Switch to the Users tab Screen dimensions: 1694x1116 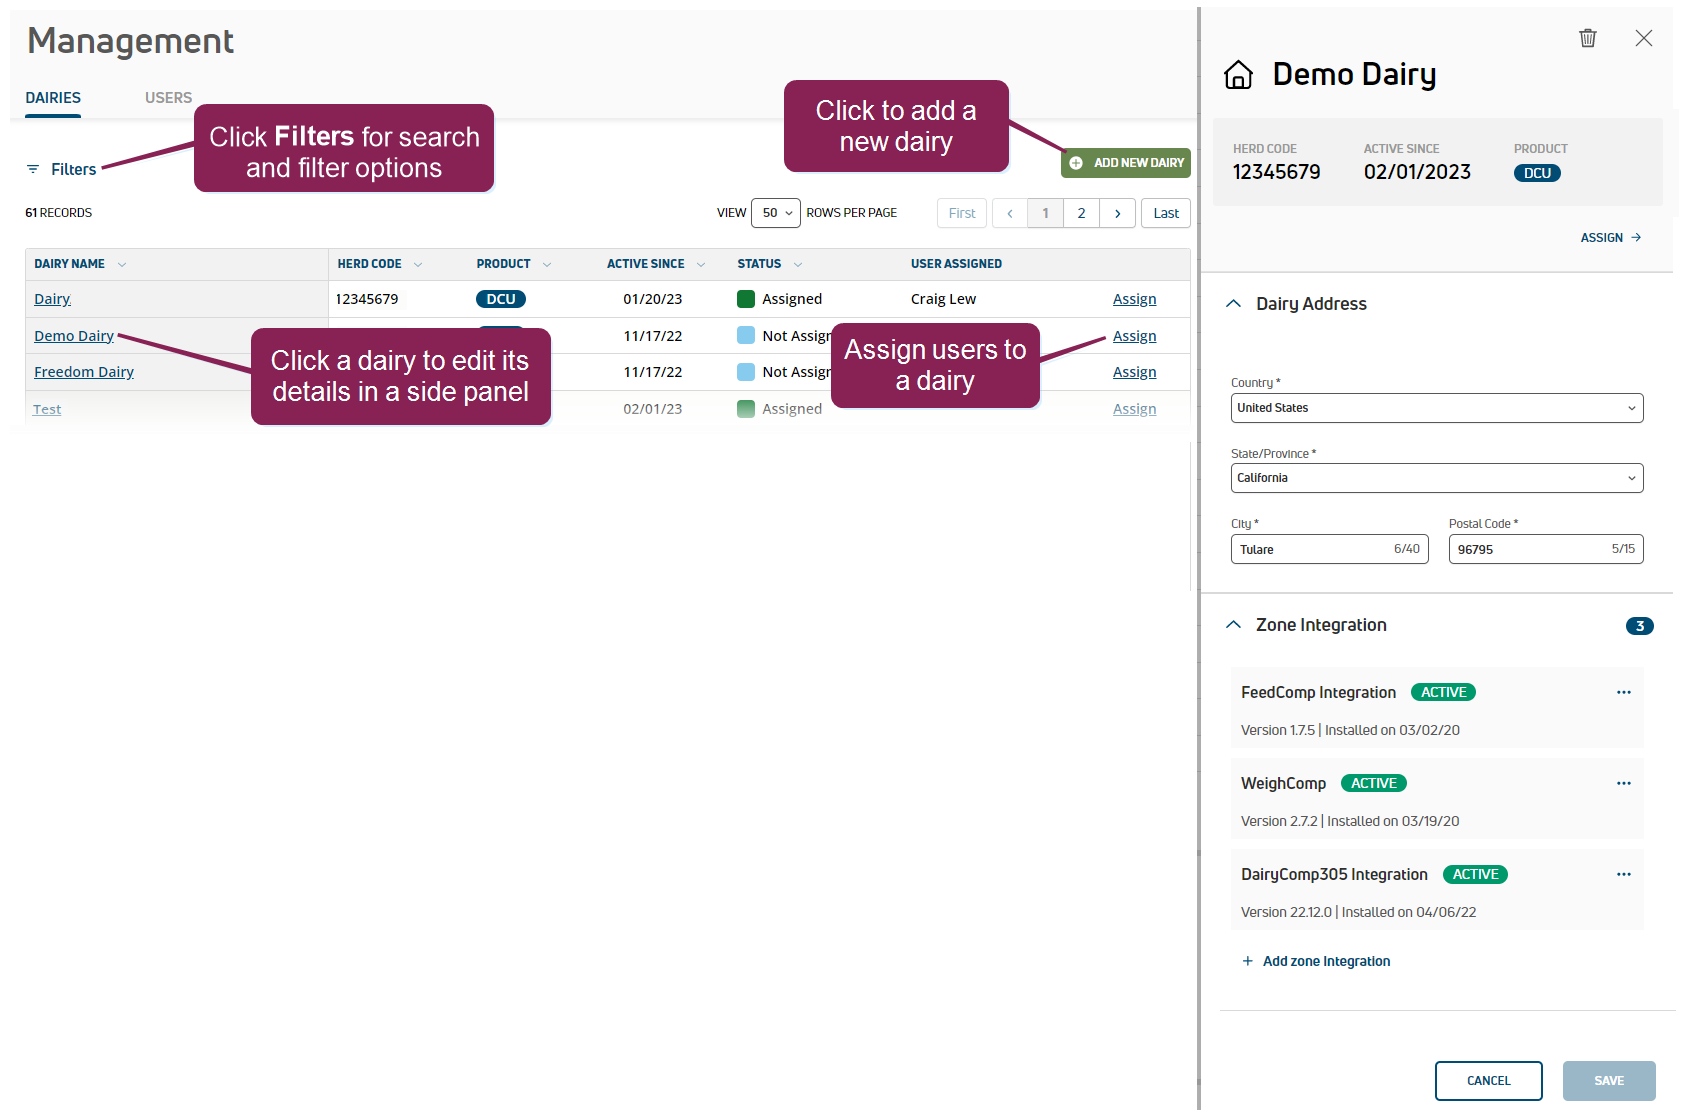point(168,98)
